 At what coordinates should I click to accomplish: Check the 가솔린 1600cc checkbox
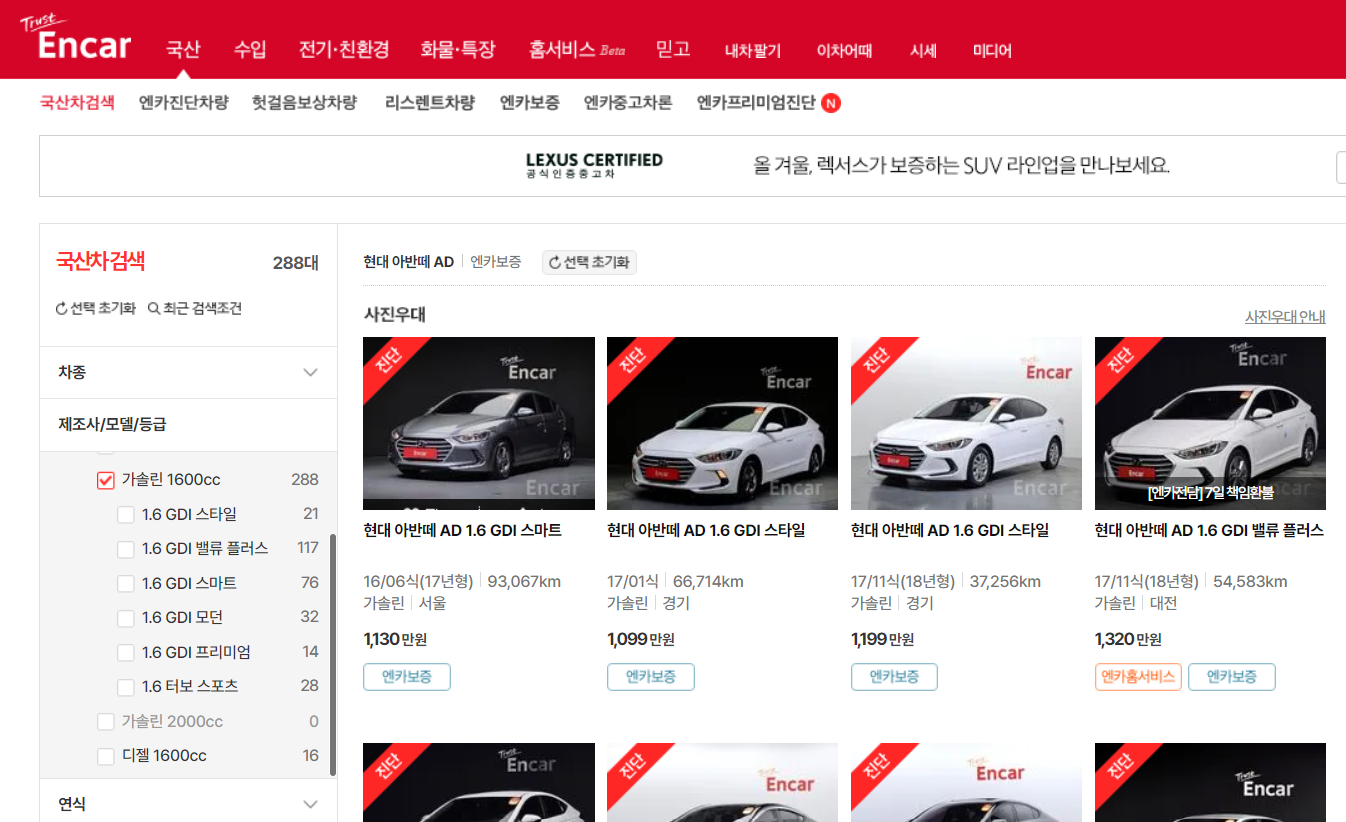tap(106, 480)
